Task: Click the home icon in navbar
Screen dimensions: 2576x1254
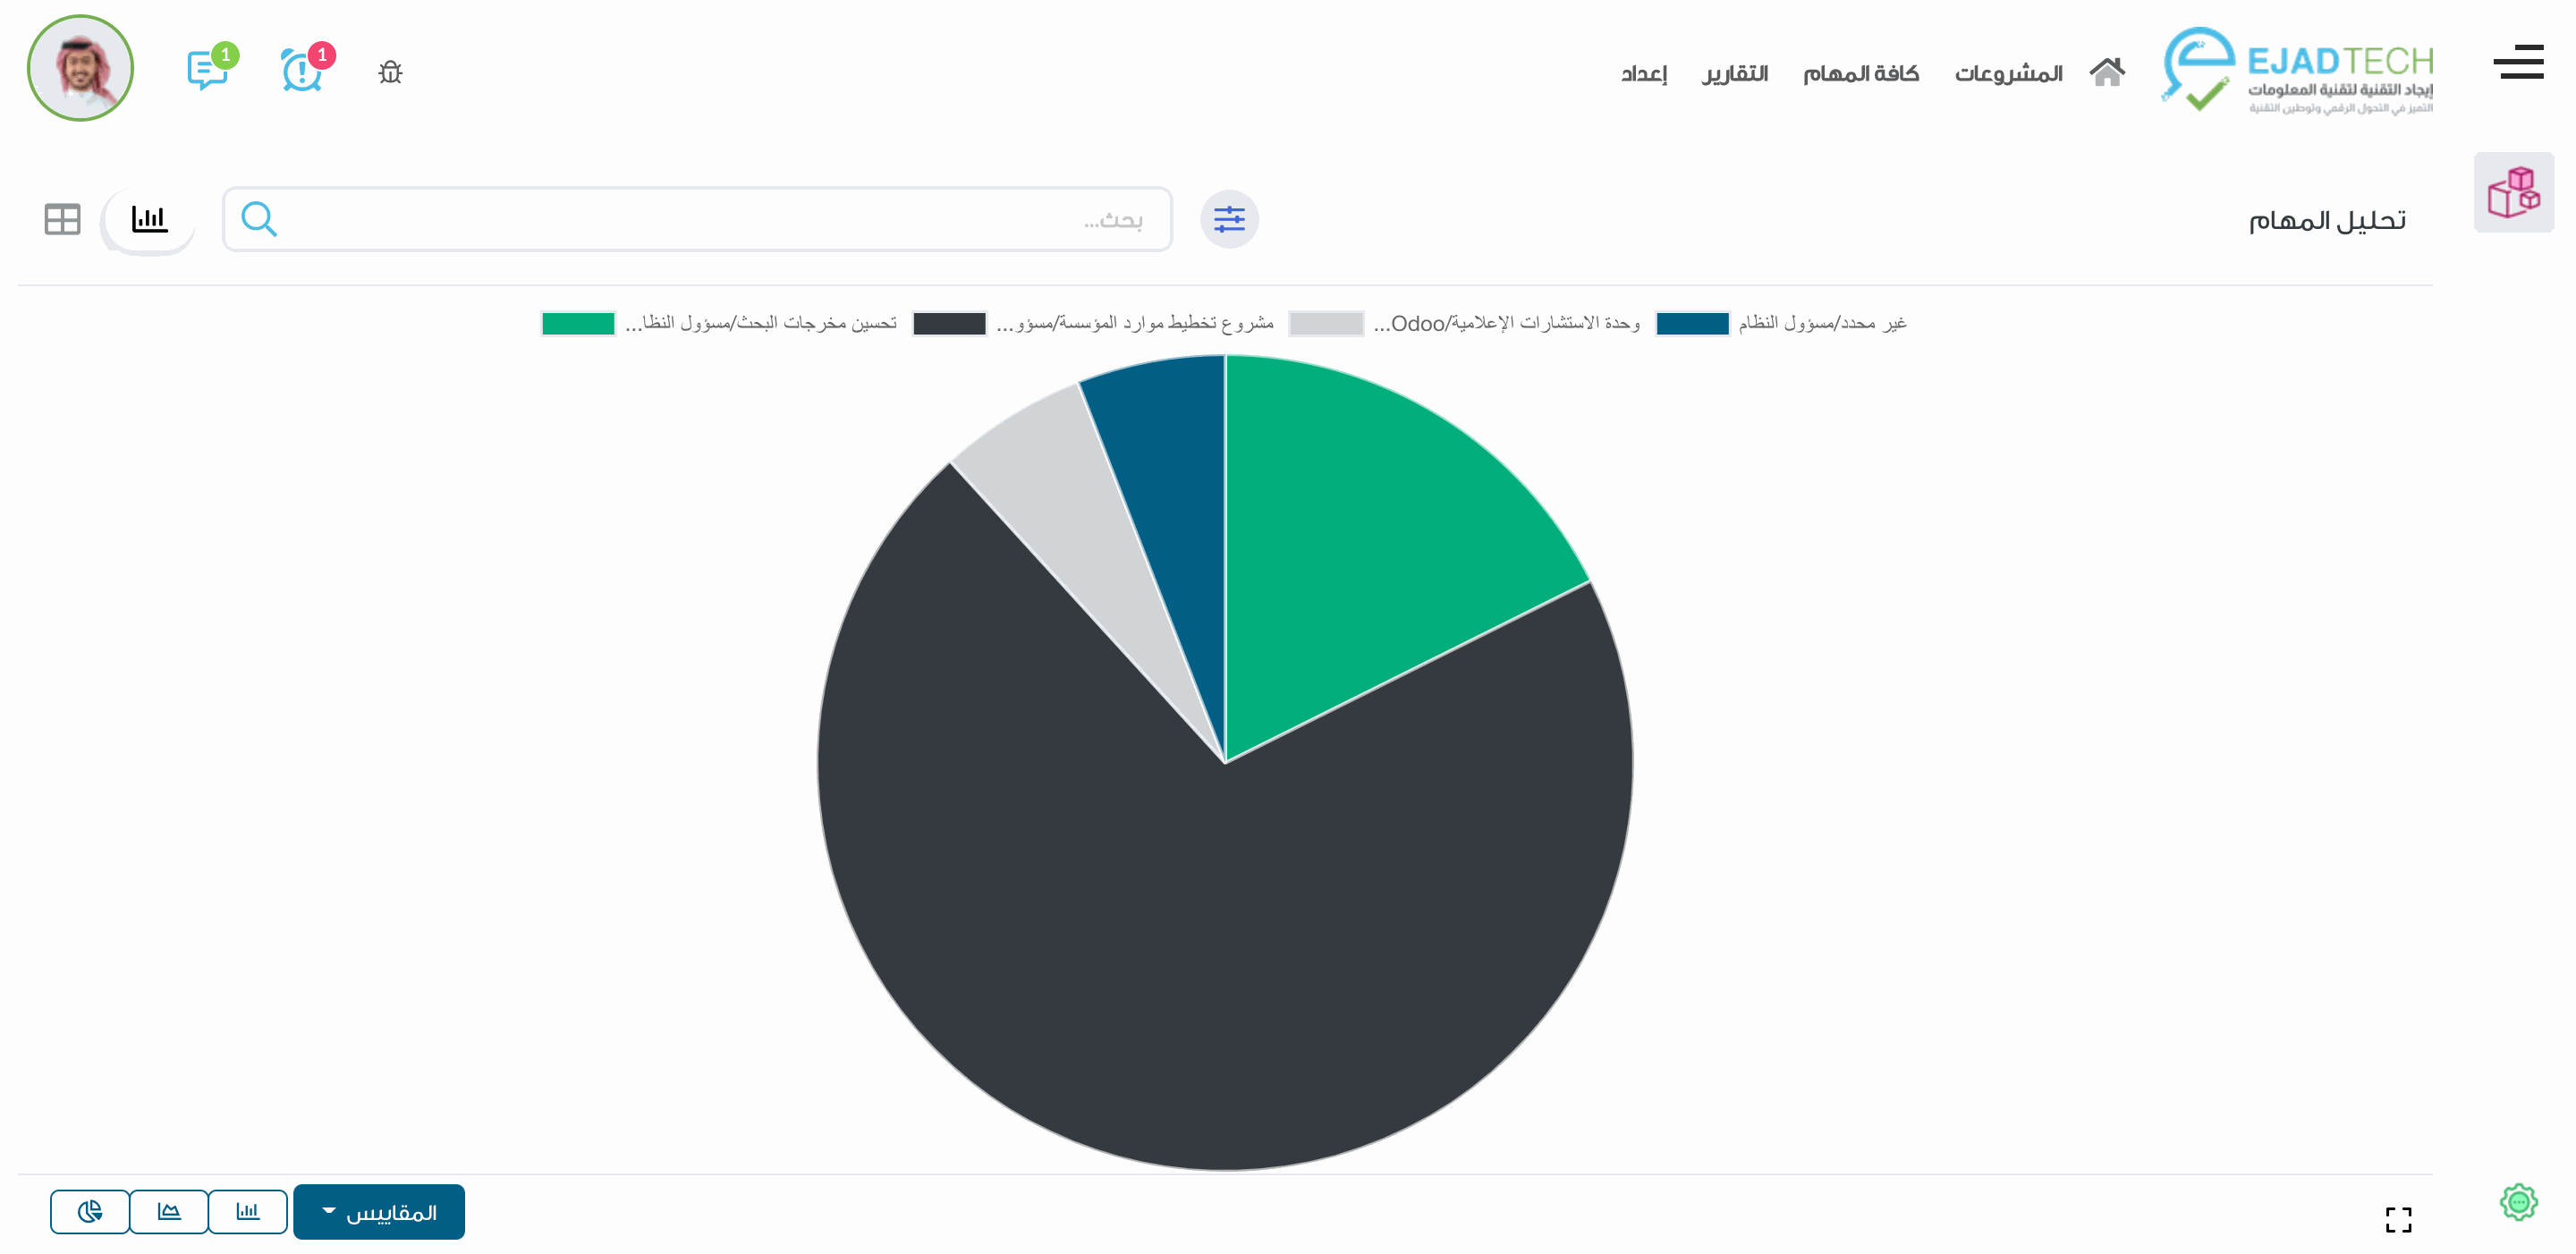Action: (2106, 72)
